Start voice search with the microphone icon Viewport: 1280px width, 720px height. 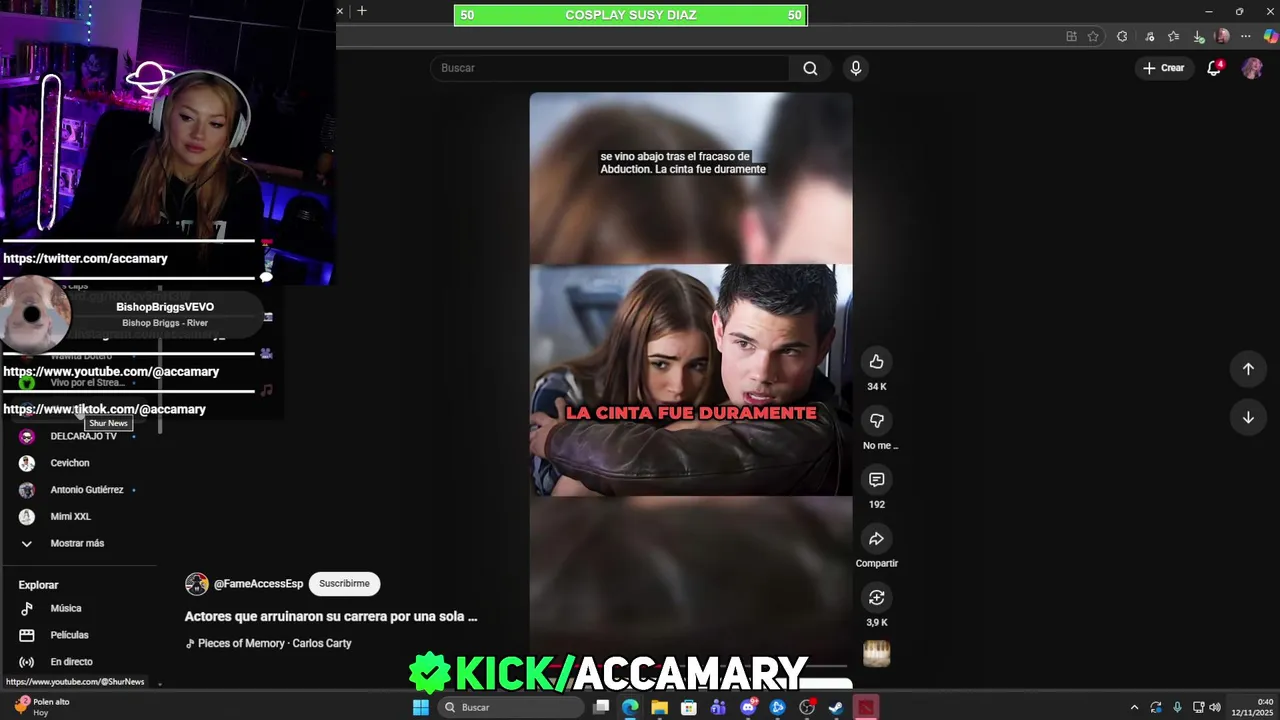(855, 68)
